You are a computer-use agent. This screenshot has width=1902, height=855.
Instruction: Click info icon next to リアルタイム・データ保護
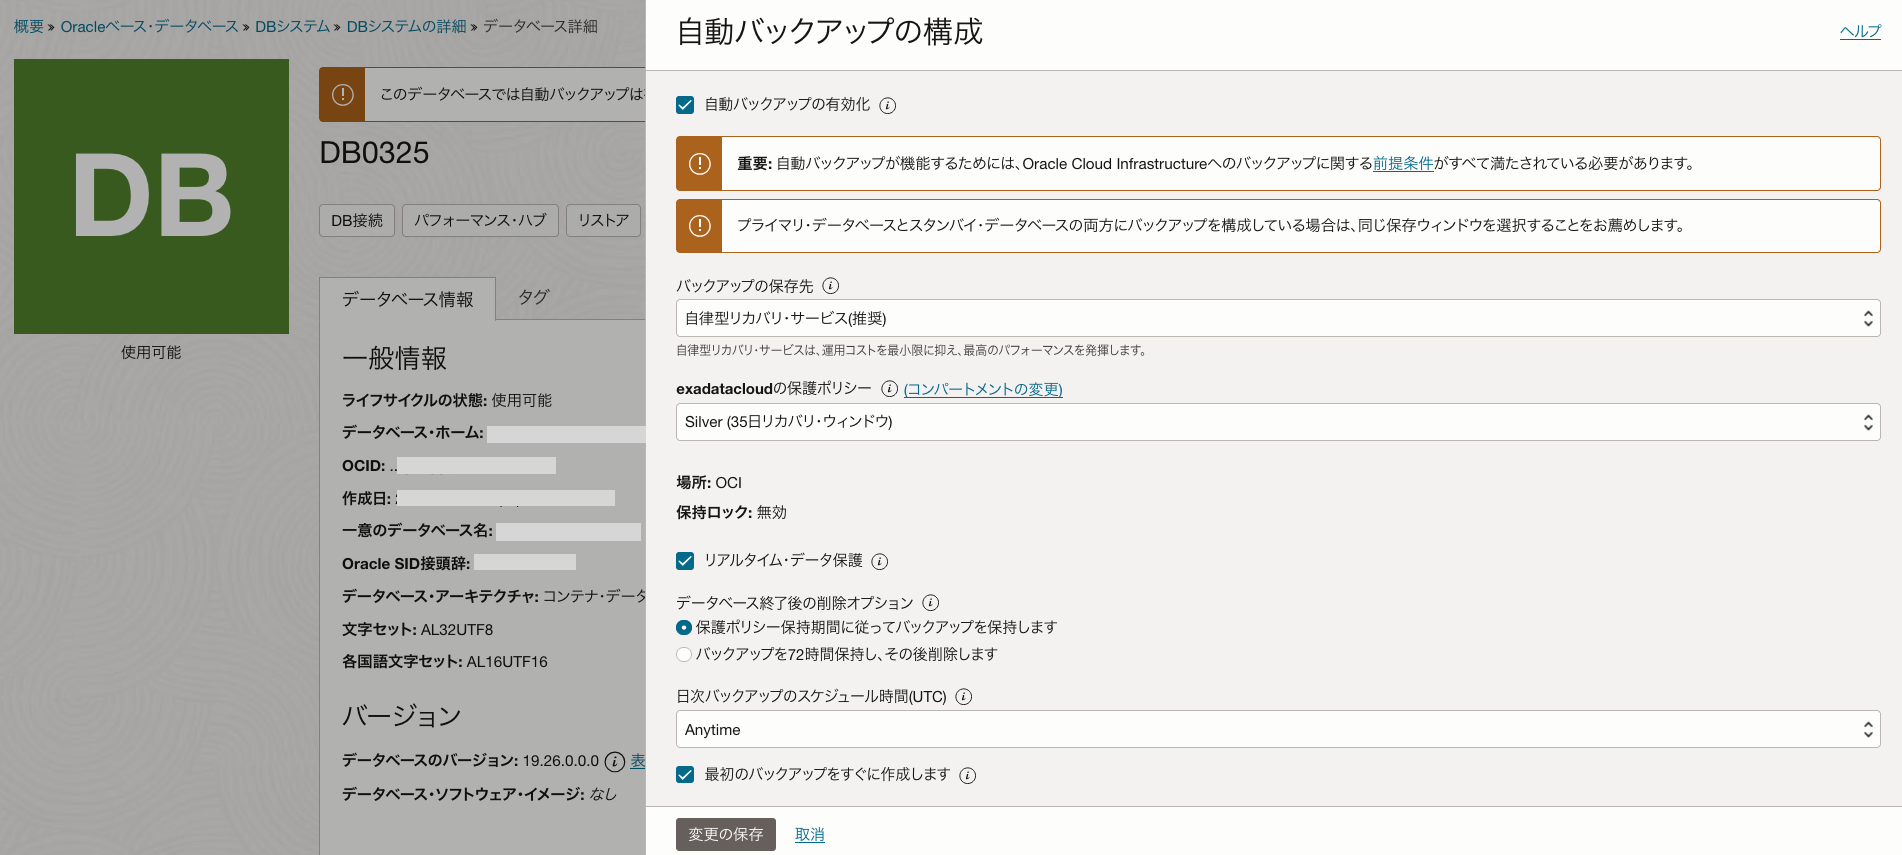pyautogui.click(x=879, y=562)
